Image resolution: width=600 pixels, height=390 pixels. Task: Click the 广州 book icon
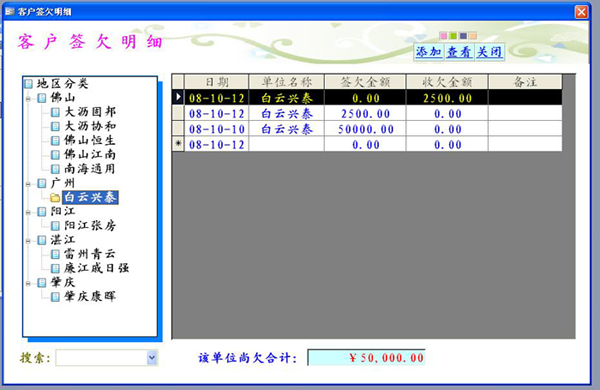42,183
